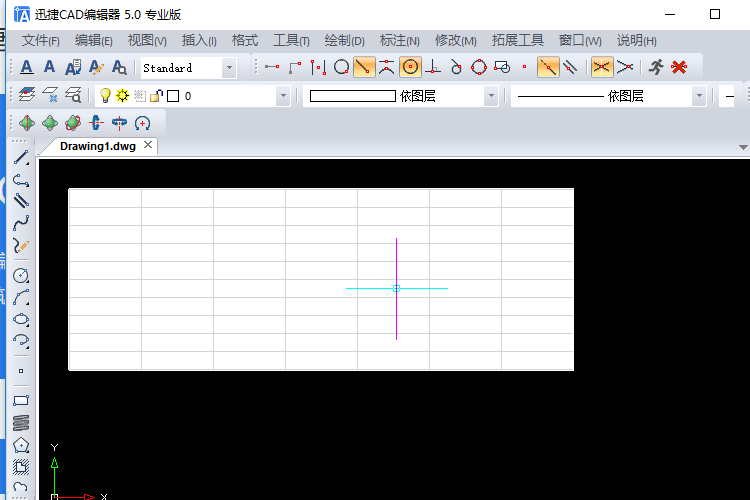Click the 3D free orbit icon
The height and width of the screenshot is (500, 750).
pyautogui.click(x=27, y=123)
